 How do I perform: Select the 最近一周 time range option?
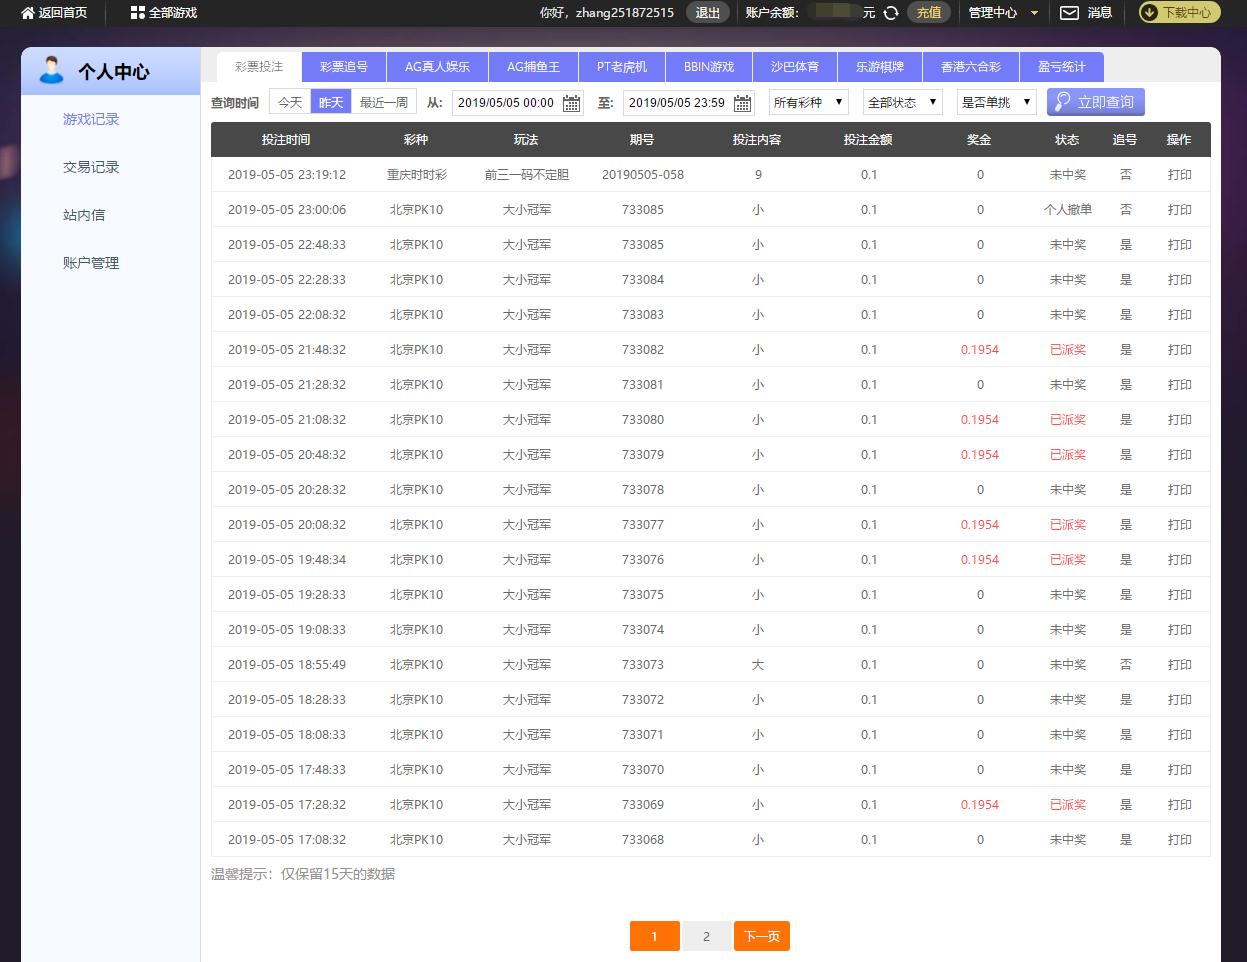[x=384, y=102]
